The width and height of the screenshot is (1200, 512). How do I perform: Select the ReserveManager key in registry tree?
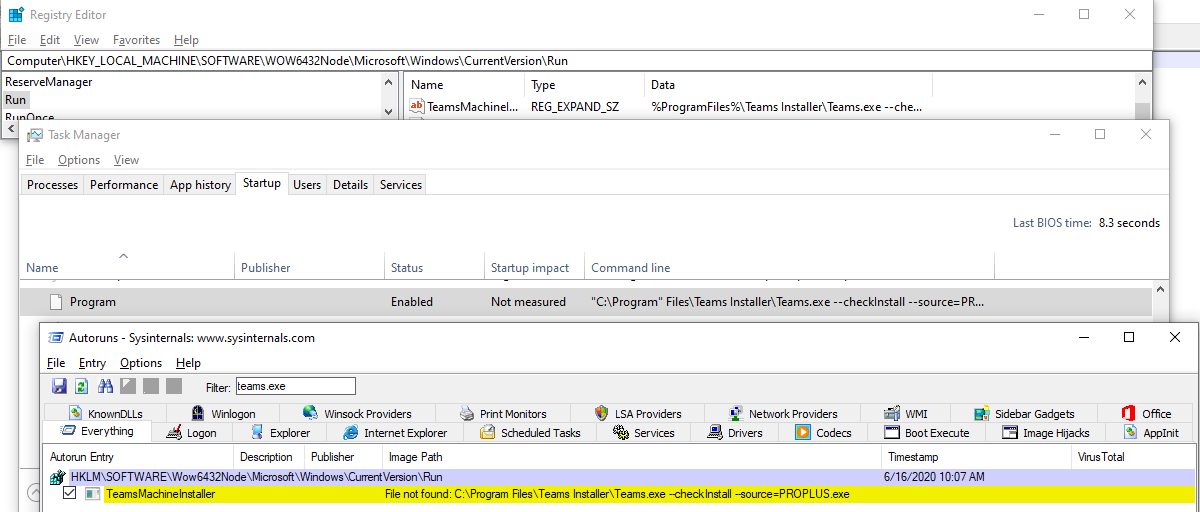49,82
